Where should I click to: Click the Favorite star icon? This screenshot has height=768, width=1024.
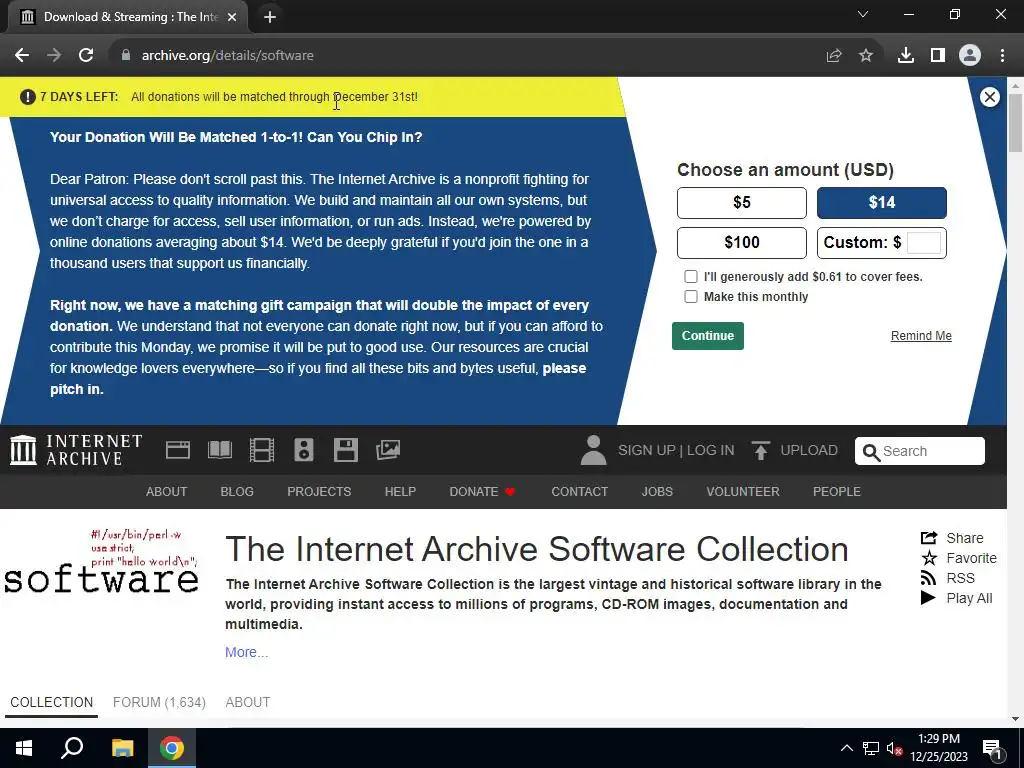tap(929, 558)
